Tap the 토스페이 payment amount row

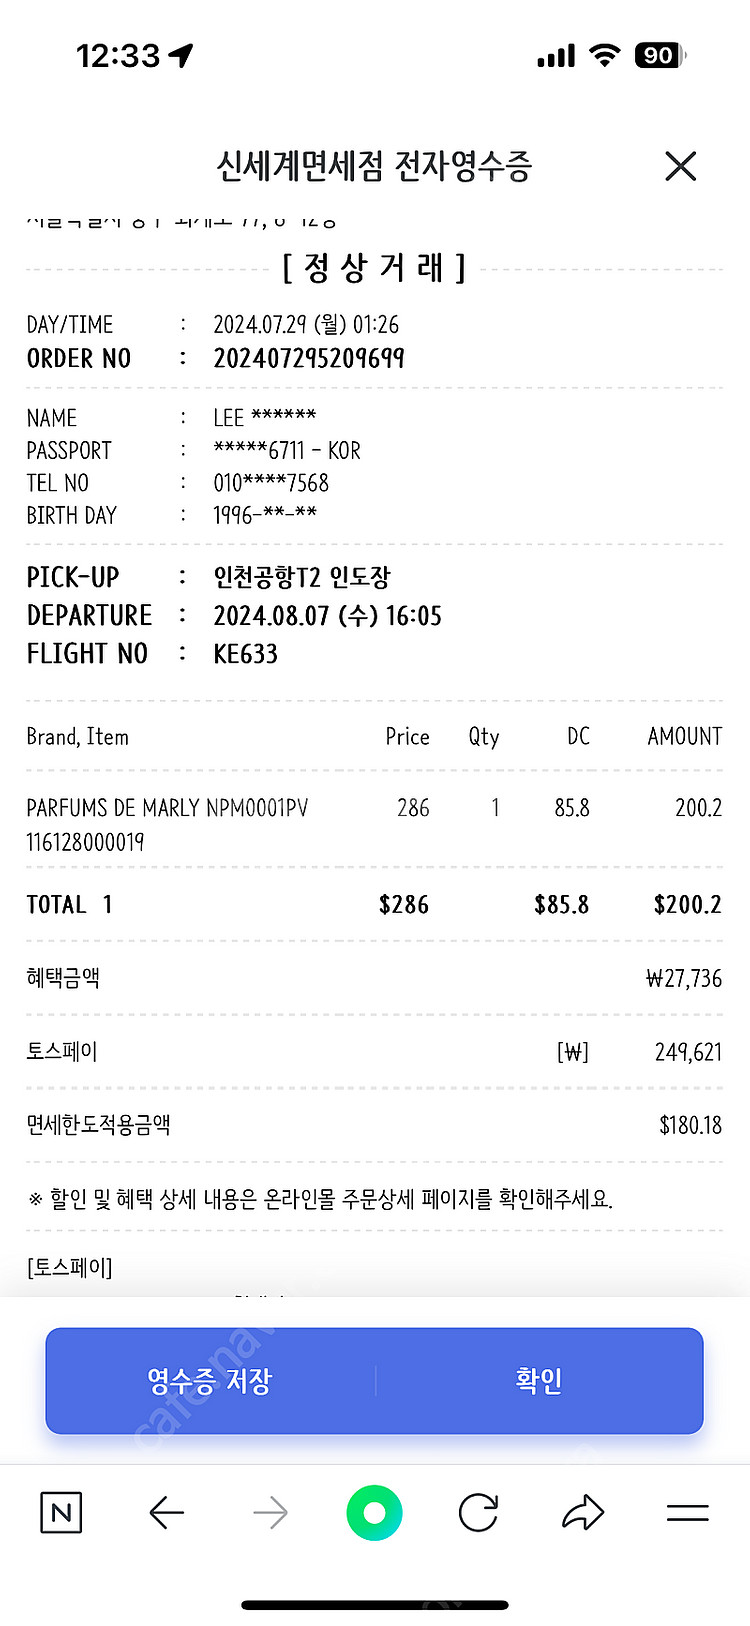click(x=374, y=1052)
